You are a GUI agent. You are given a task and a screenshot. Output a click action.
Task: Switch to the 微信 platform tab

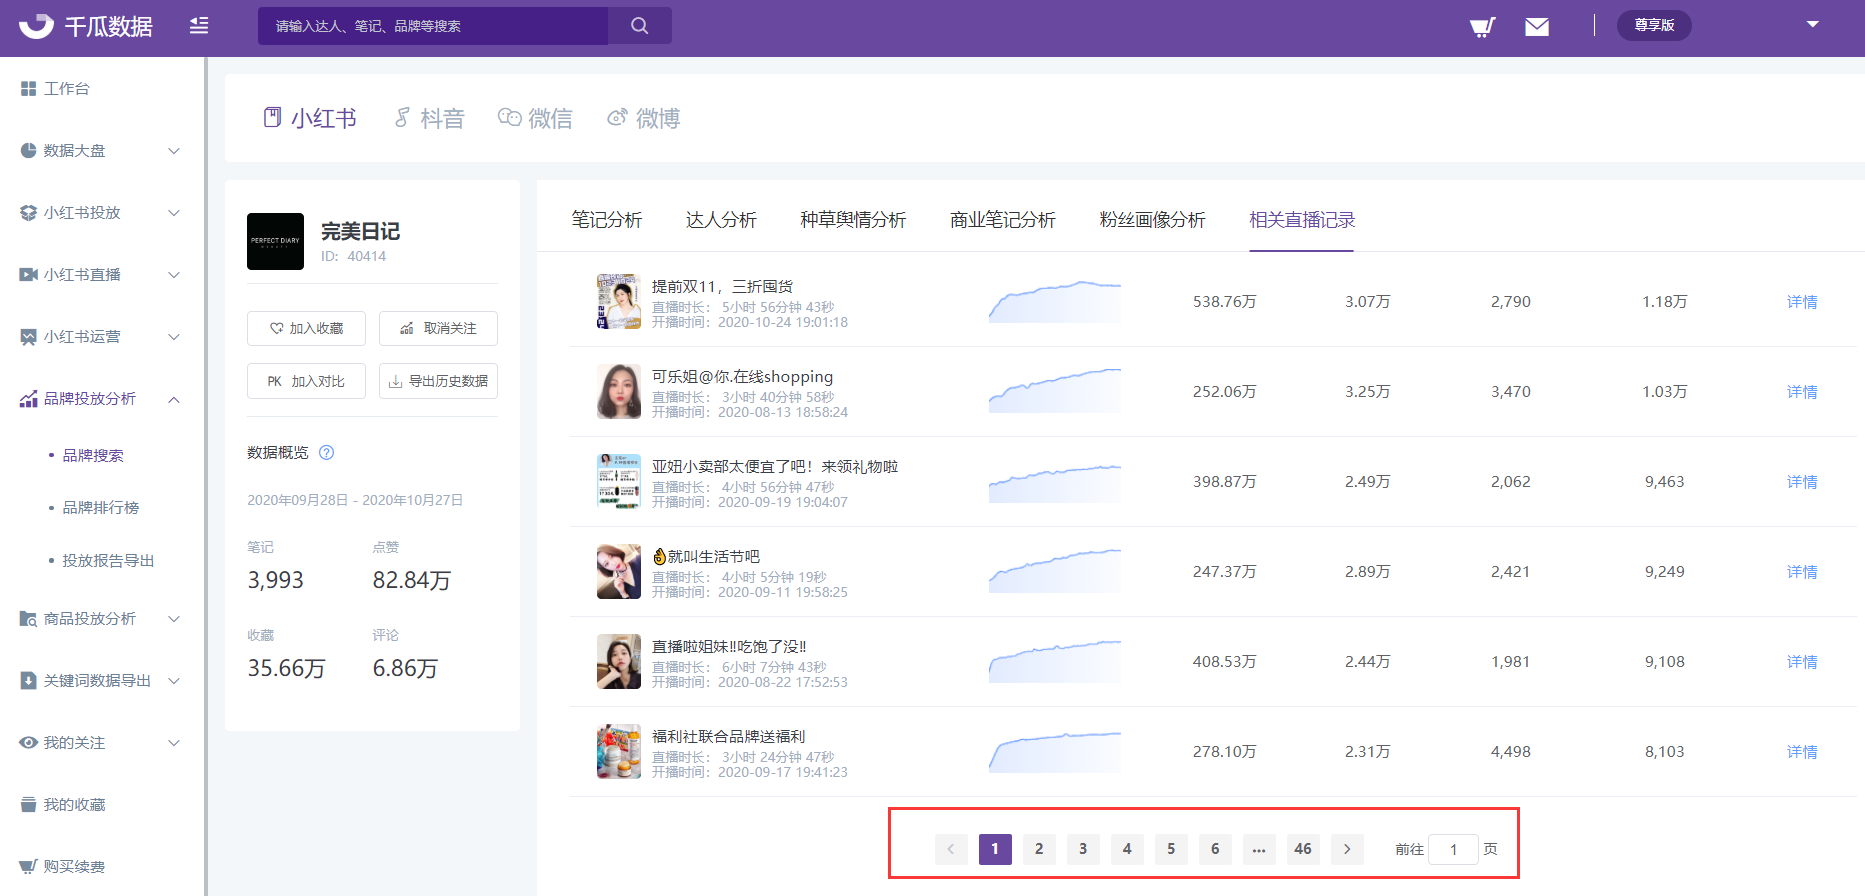(x=535, y=118)
